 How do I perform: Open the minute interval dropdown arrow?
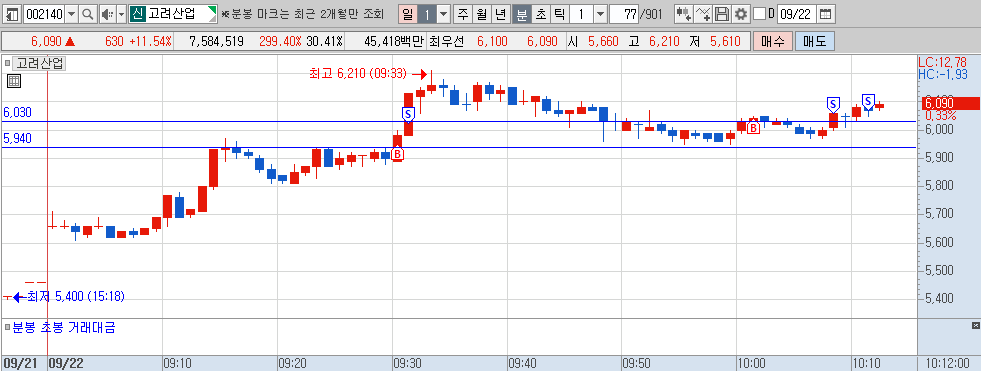tap(600, 13)
